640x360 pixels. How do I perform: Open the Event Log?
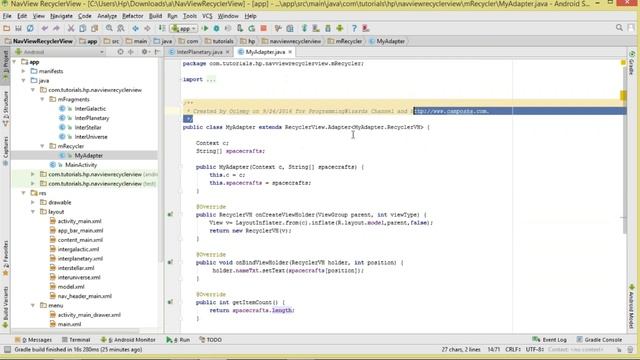tap(550, 340)
